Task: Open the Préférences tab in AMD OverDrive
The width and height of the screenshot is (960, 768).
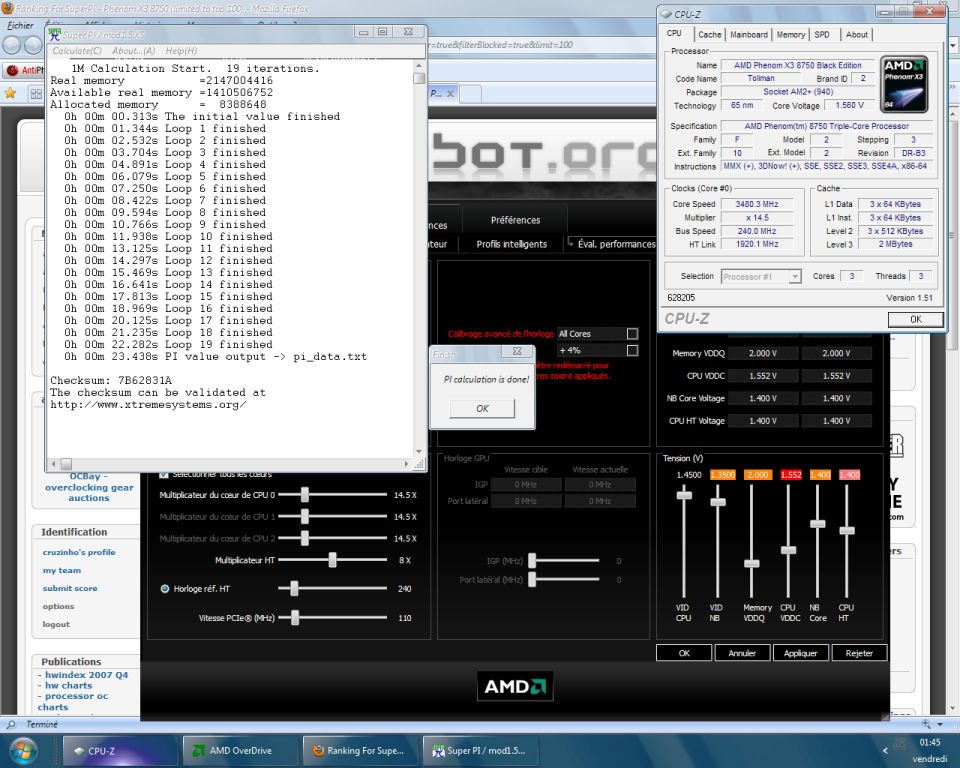Action: 516,220
